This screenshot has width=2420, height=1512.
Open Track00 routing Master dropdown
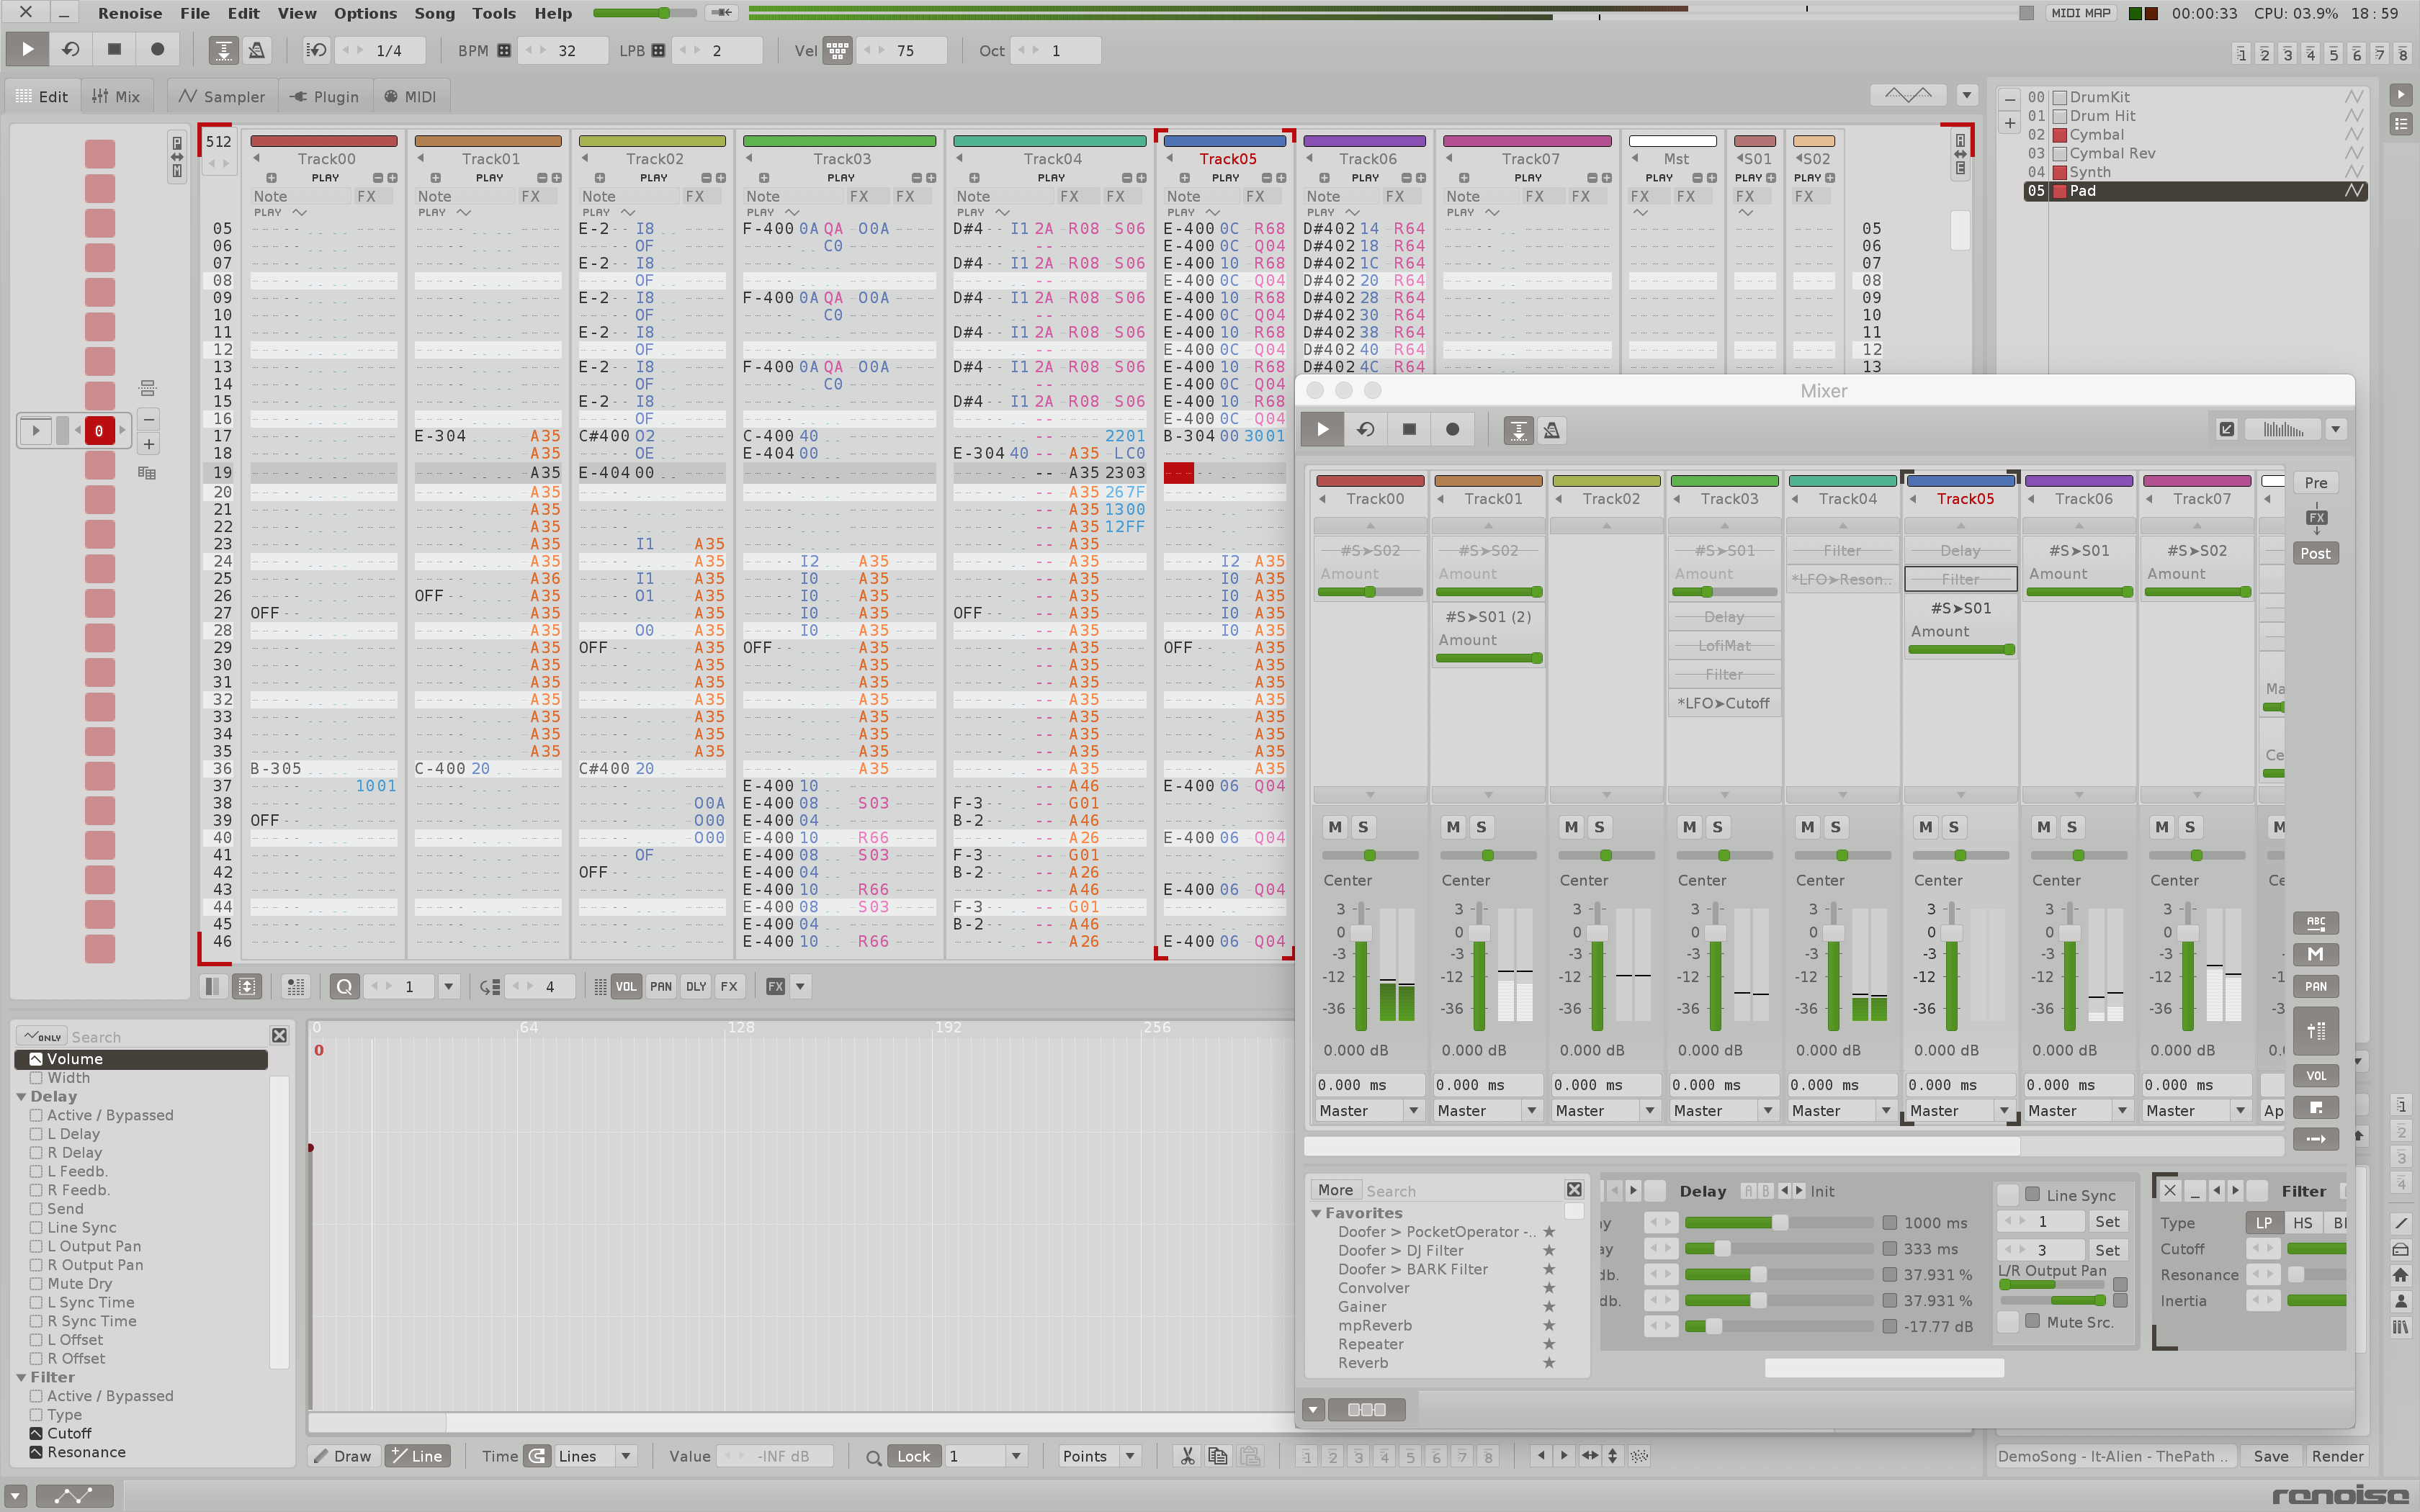coord(1412,1110)
